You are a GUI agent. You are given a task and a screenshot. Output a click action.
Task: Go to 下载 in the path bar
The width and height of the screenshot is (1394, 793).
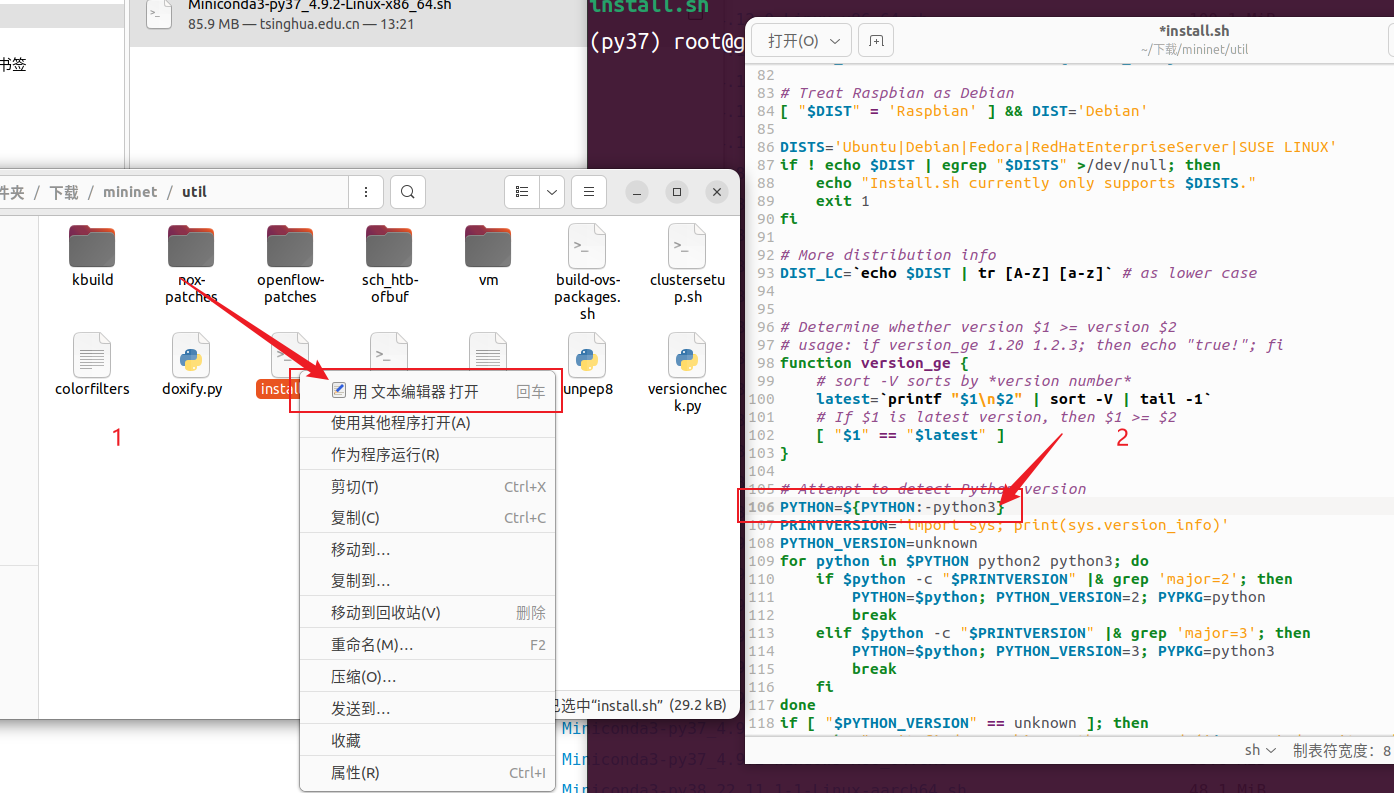[64, 192]
